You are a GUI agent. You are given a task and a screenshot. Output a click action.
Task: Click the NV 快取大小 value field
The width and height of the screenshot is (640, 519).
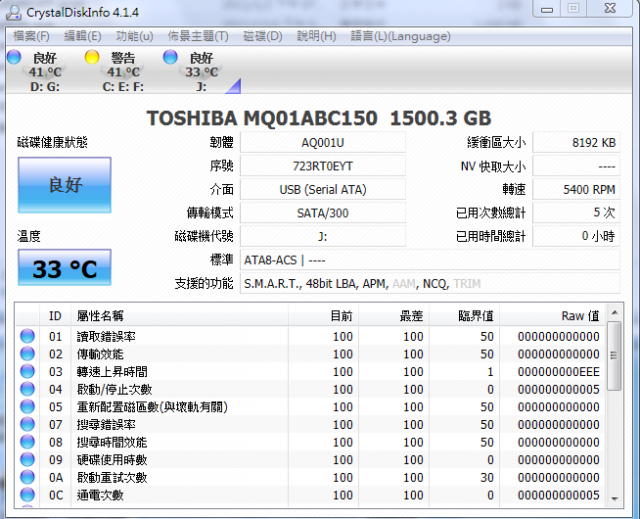(x=576, y=166)
